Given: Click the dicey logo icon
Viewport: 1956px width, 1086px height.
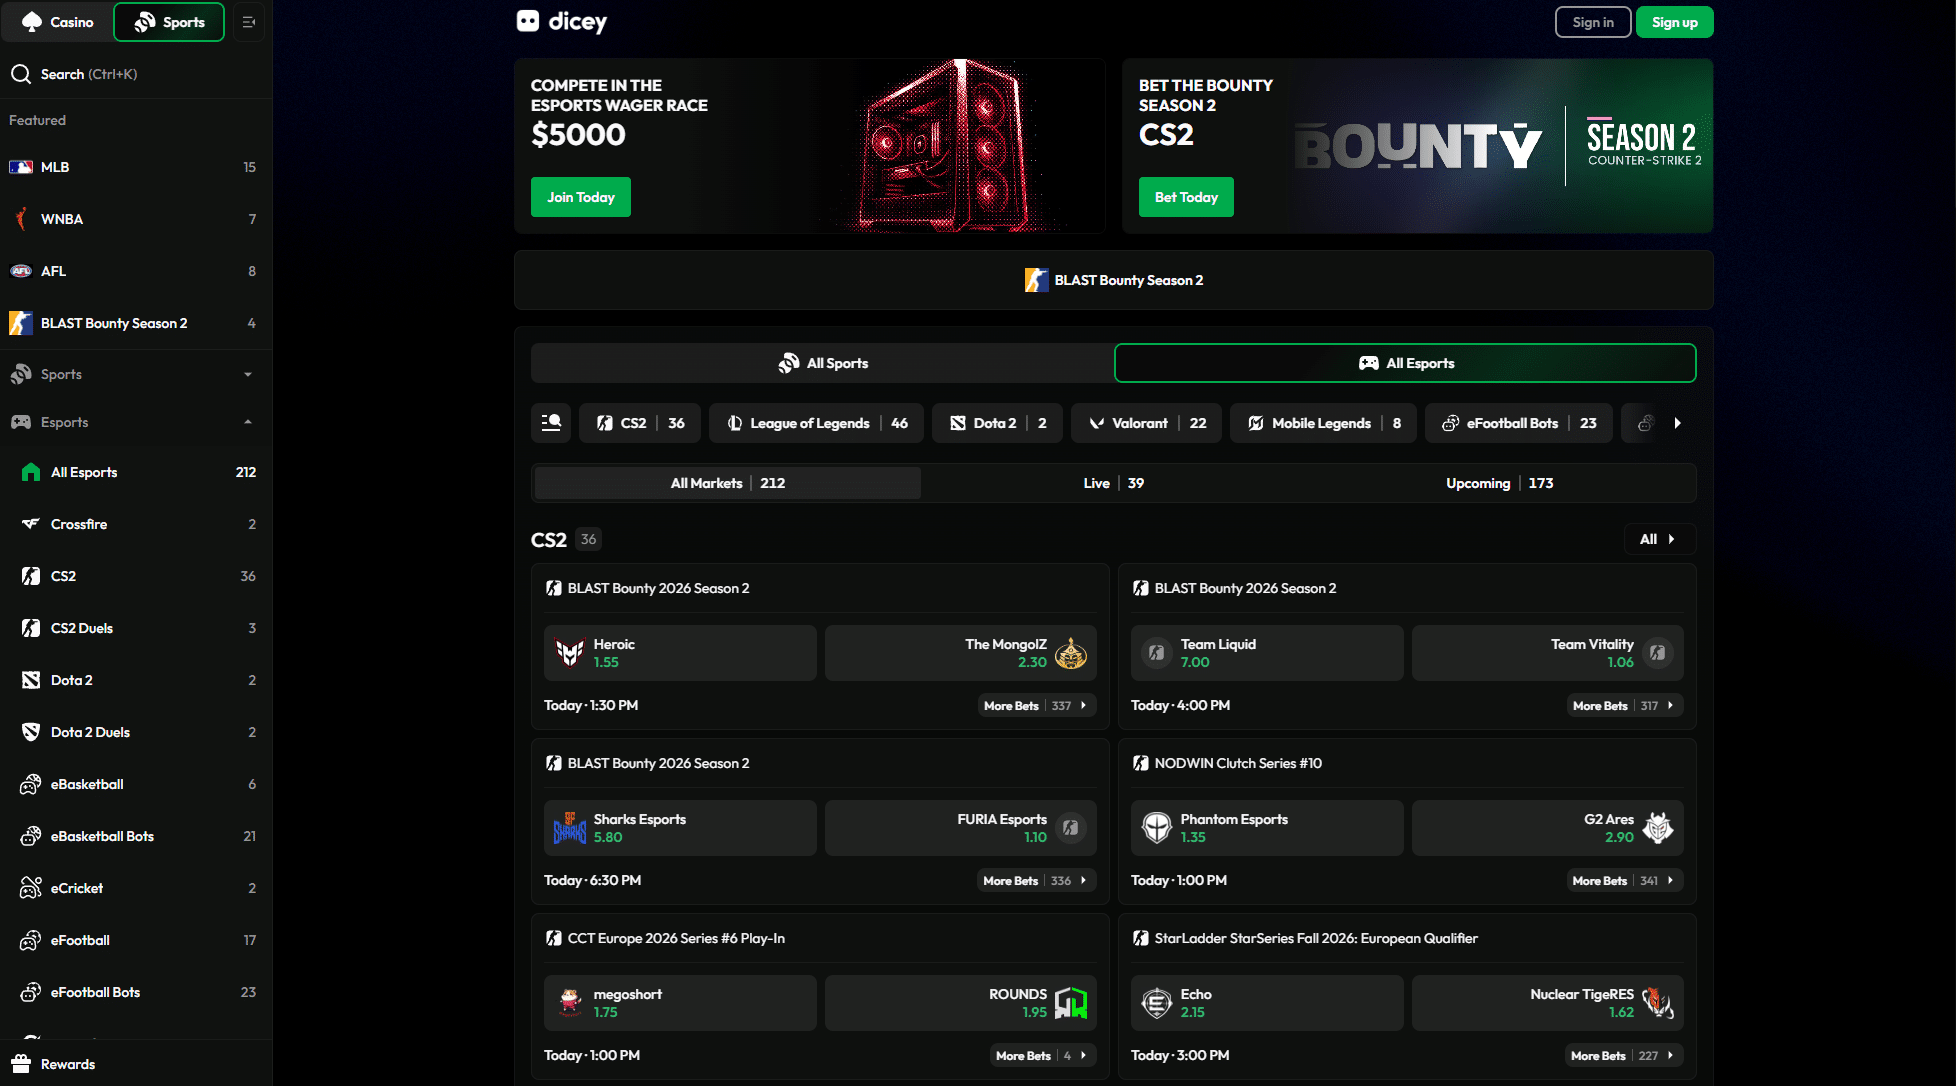Looking at the screenshot, I should [528, 21].
